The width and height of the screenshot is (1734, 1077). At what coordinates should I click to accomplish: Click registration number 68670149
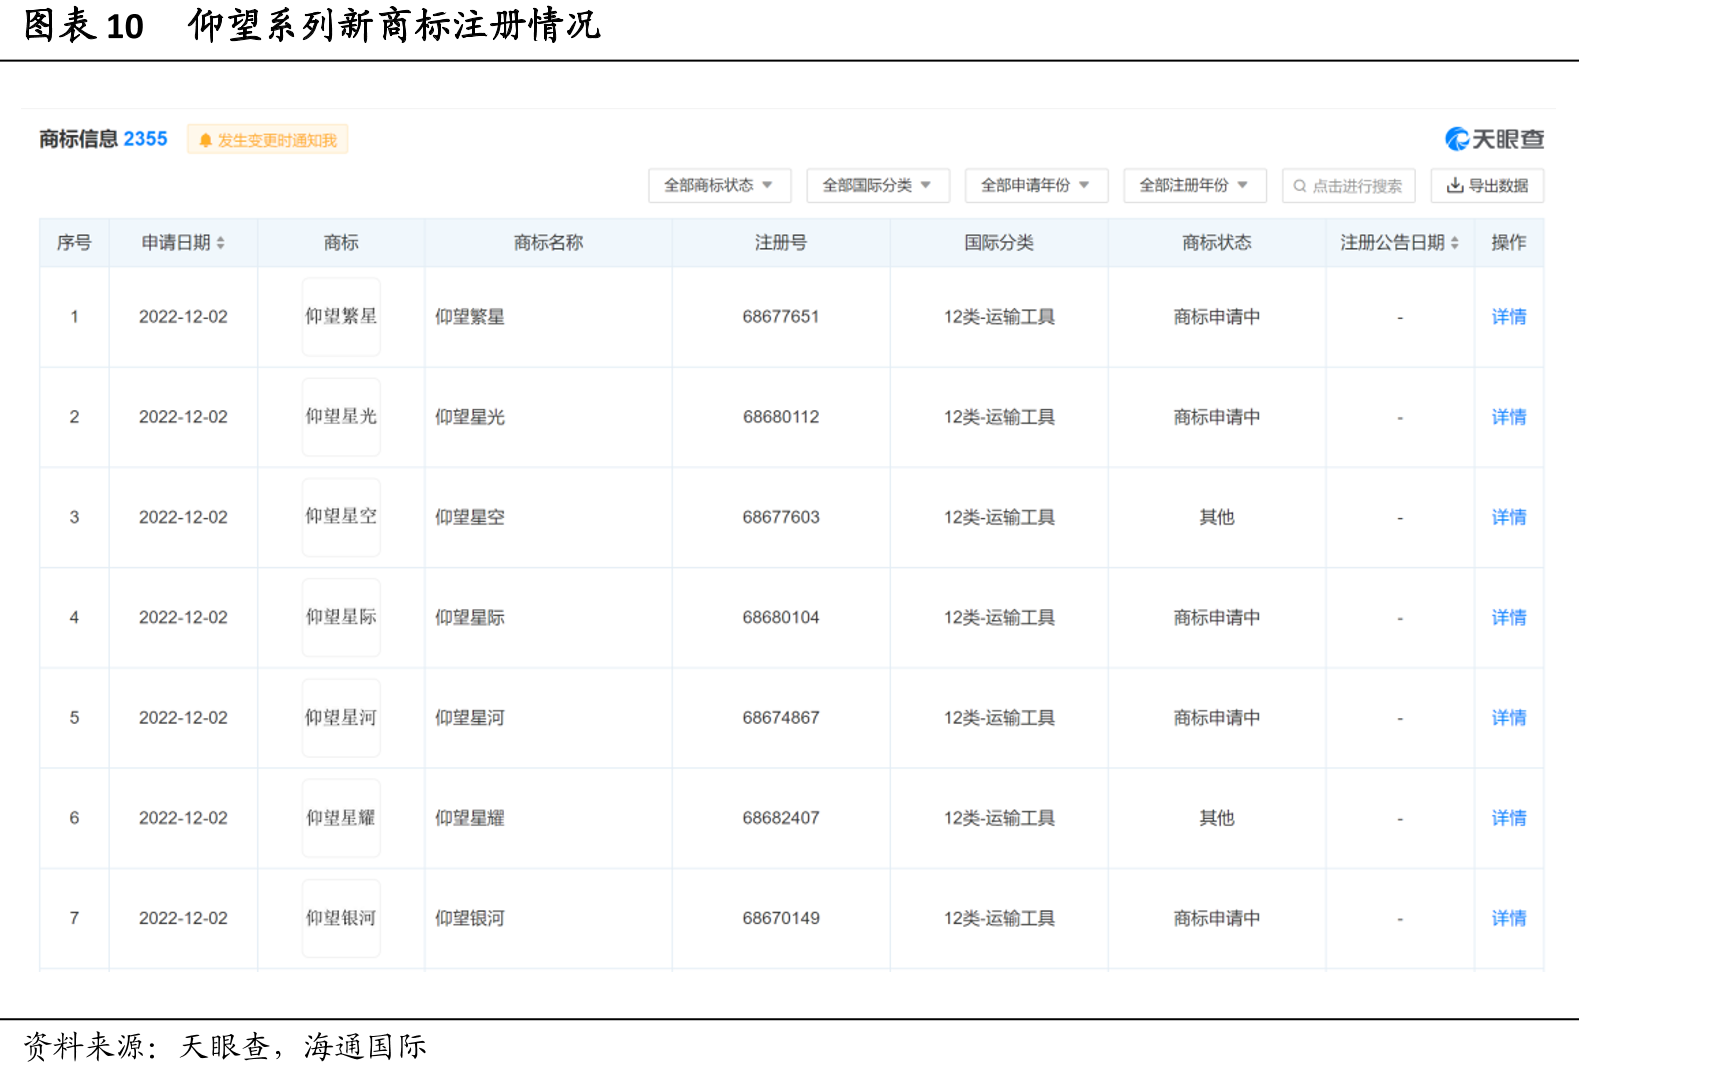click(x=781, y=918)
